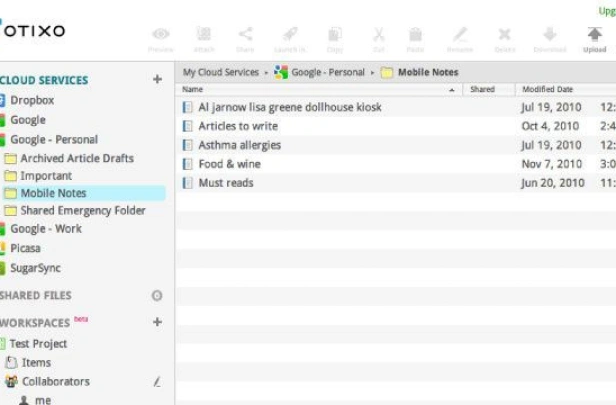This screenshot has width=616, height=405.
Task: Click the Launch In rocket icon
Action: click(x=290, y=34)
